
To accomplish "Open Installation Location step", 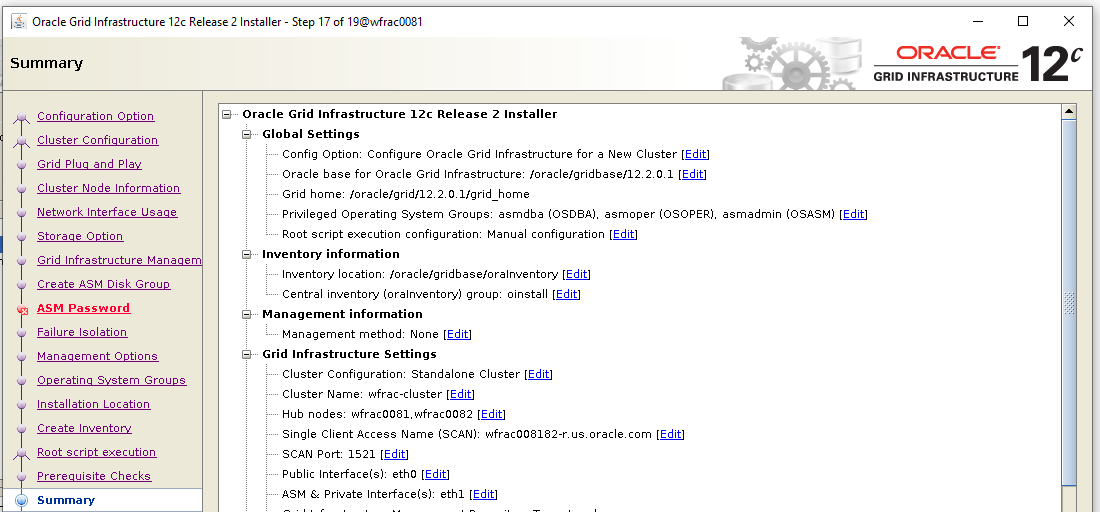I will coord(93,405).
